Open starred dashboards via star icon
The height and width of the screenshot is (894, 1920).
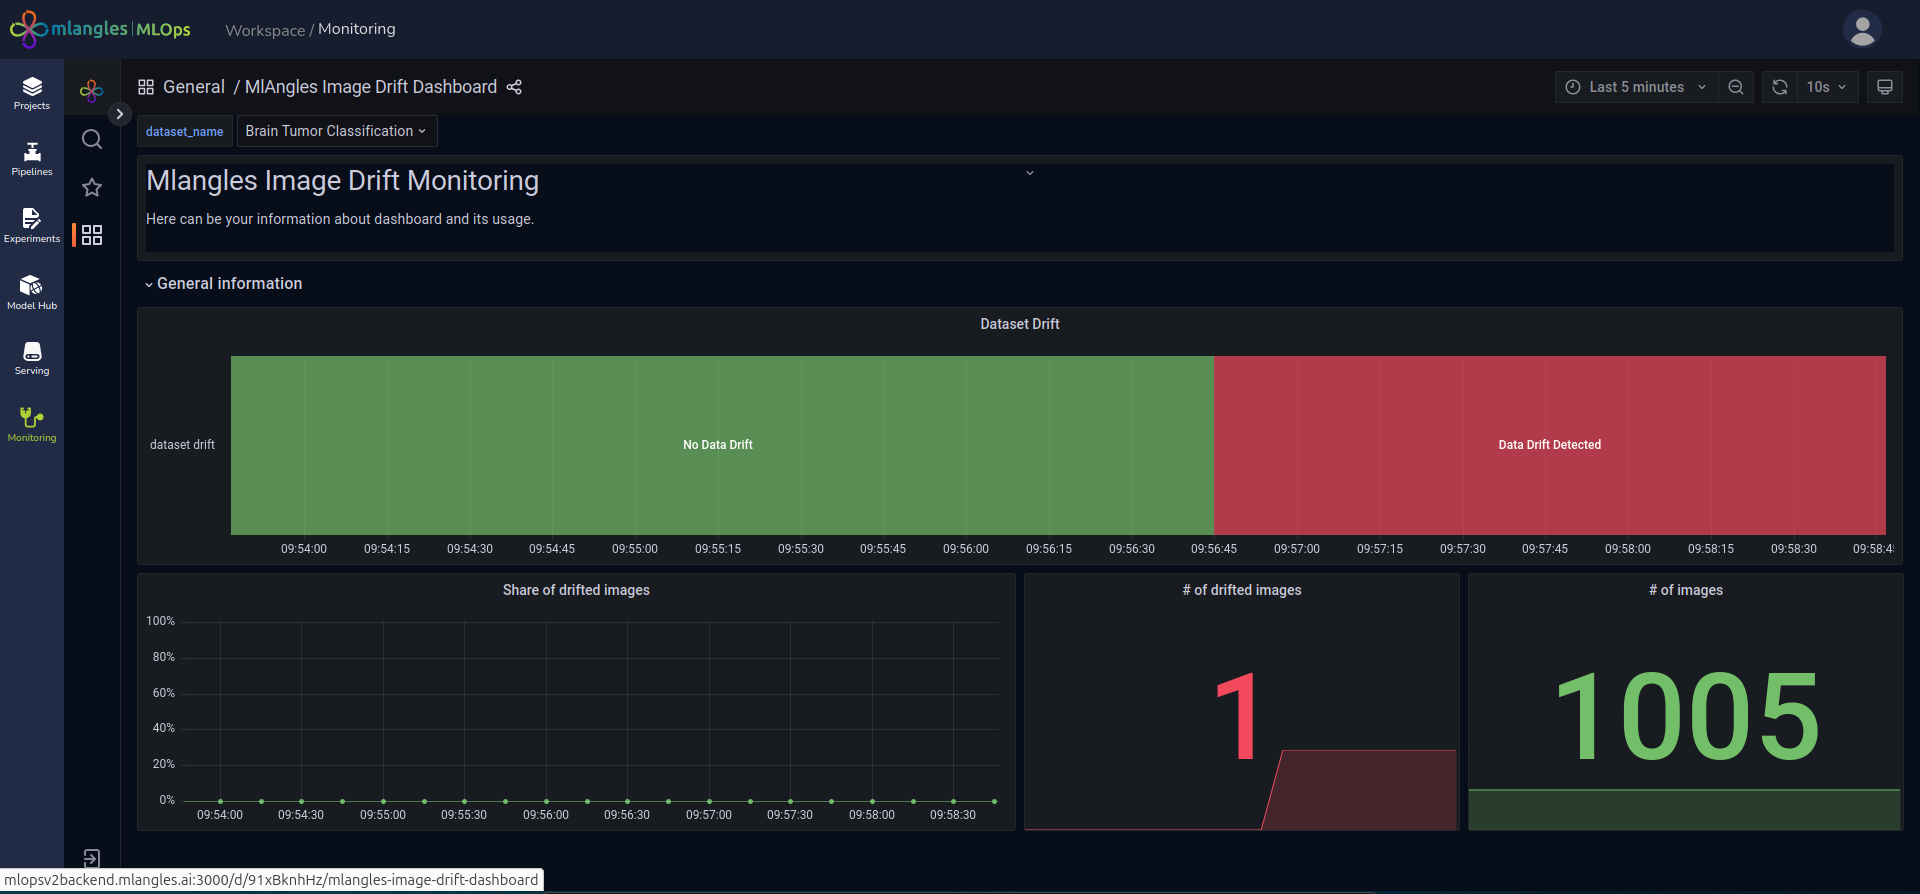pyautogui.click(x=92, y=188)
